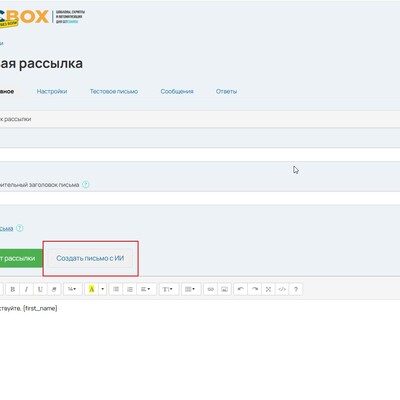This screenshot has height=400, width=400.
Task: Click into the letter body text area
Action: pyautogui.click(x=200, y=348)
